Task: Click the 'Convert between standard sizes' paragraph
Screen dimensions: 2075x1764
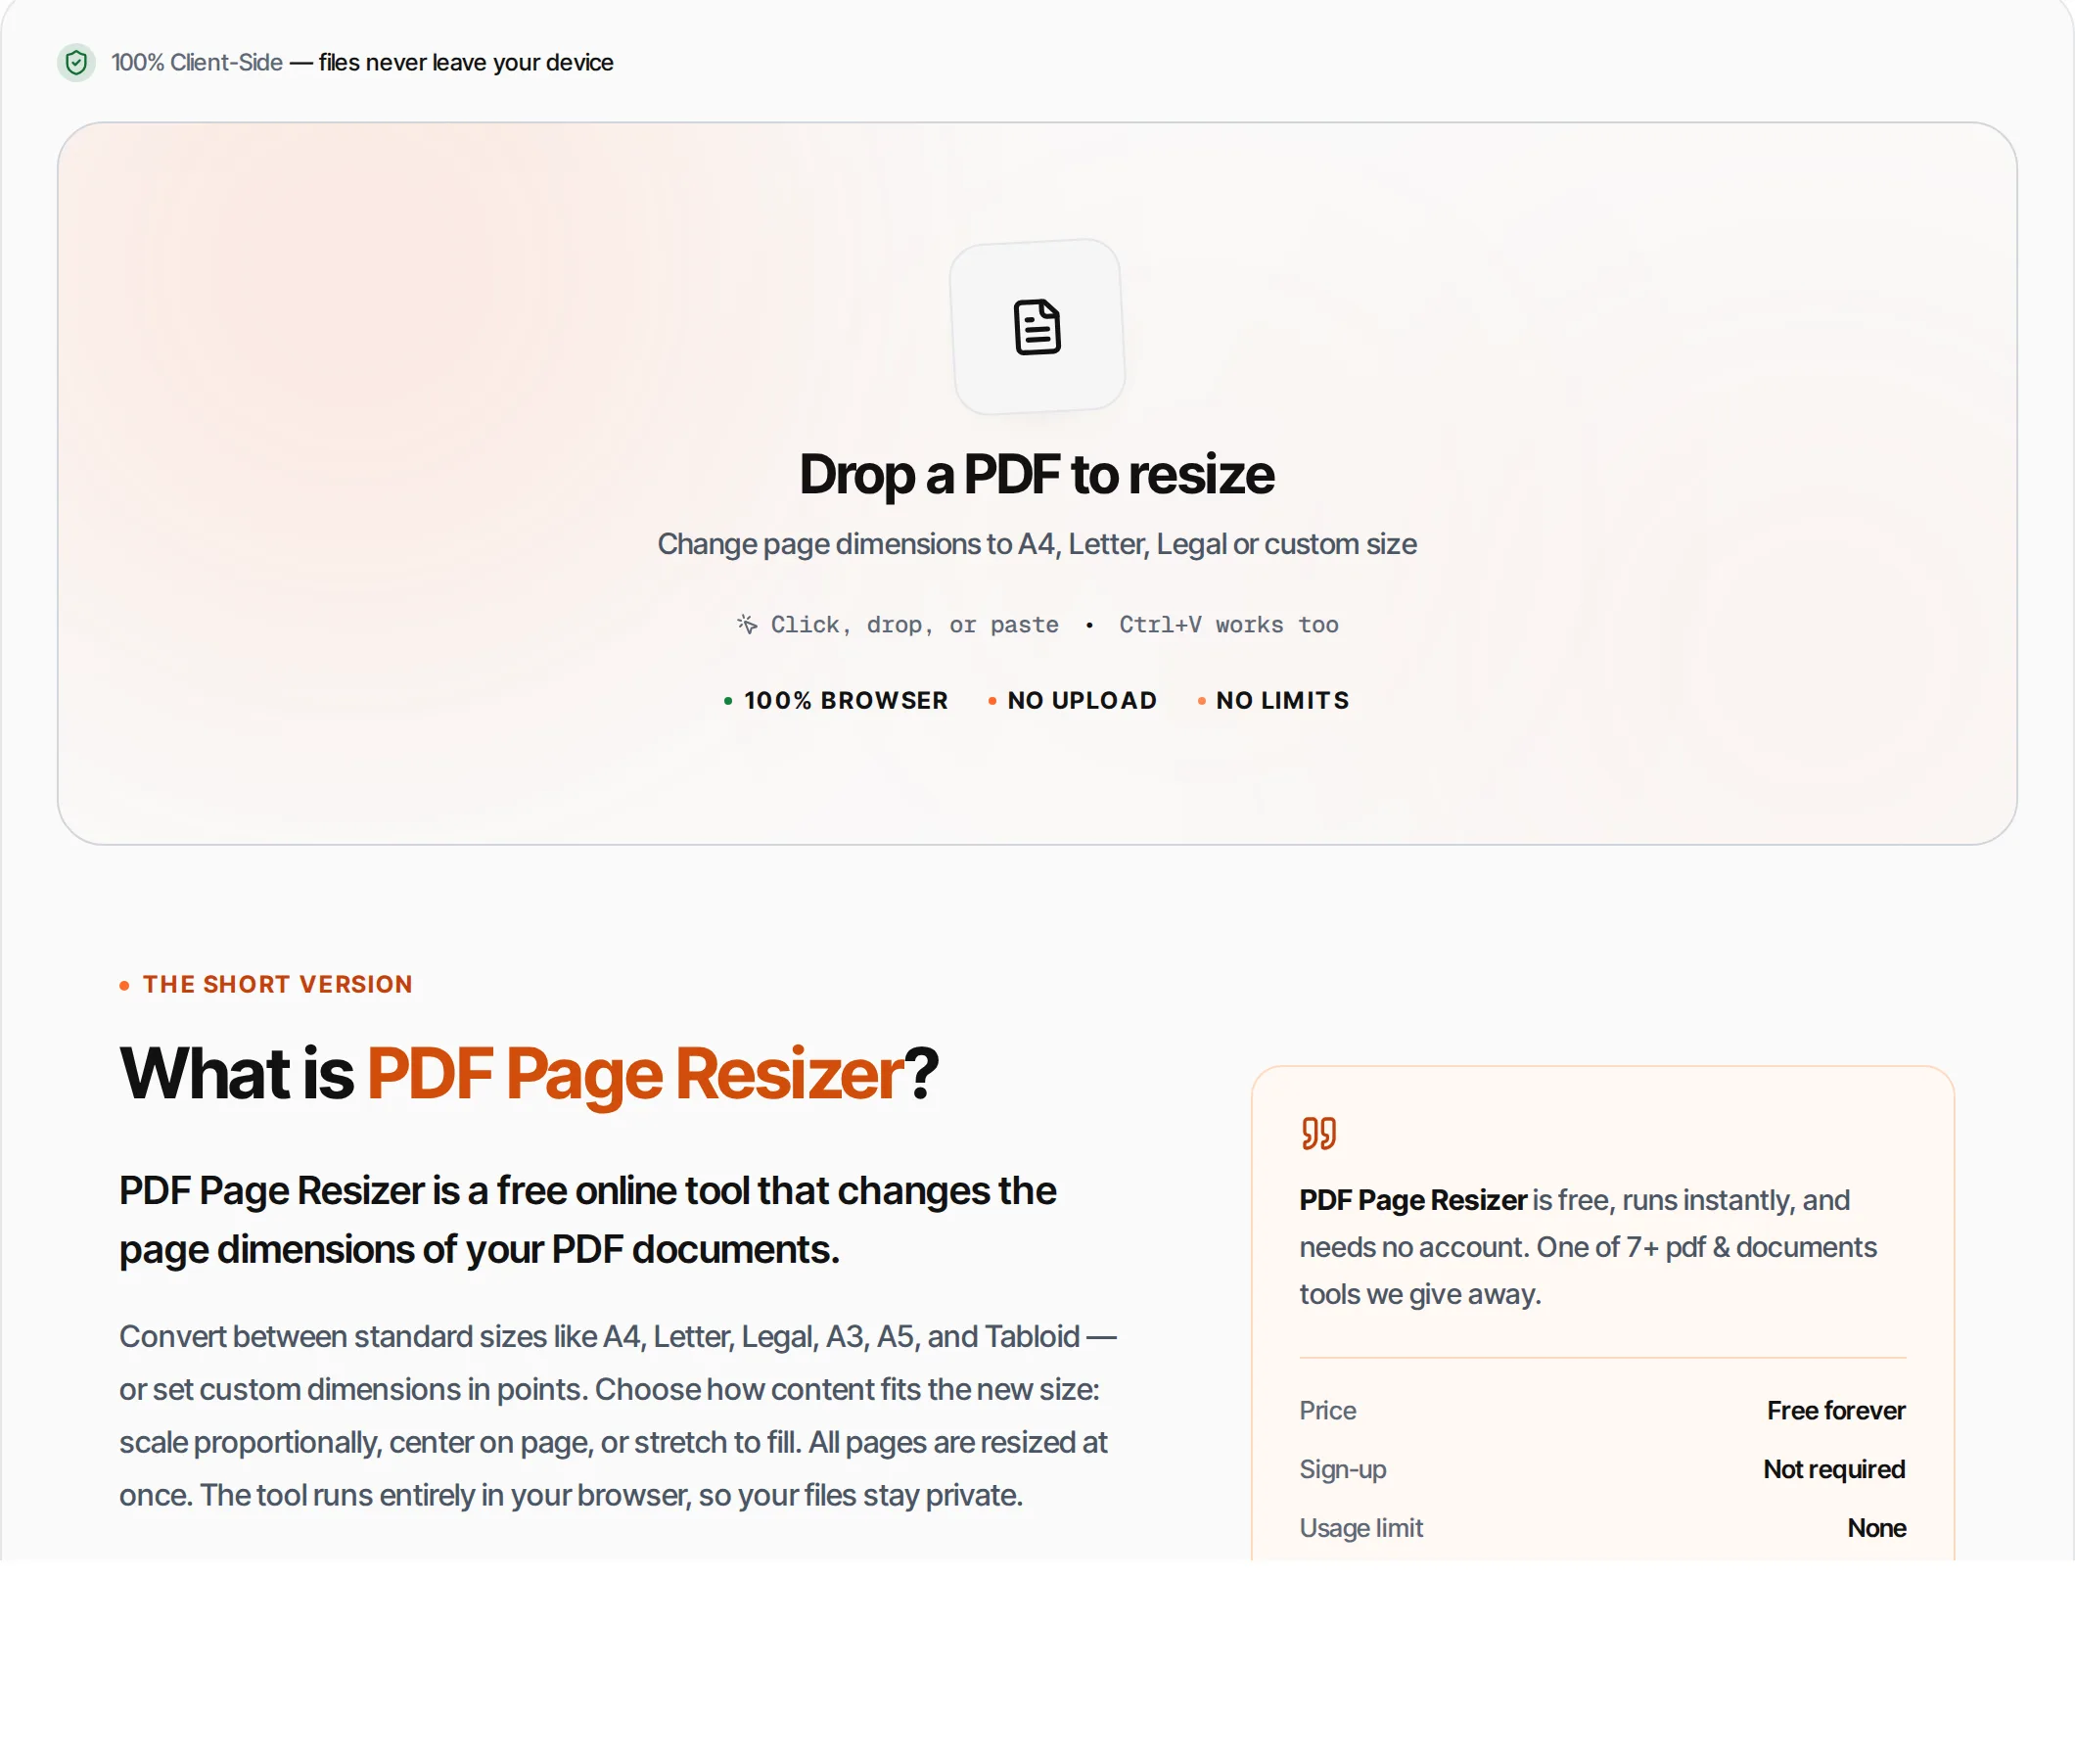Action: [x=618, y=1416]
